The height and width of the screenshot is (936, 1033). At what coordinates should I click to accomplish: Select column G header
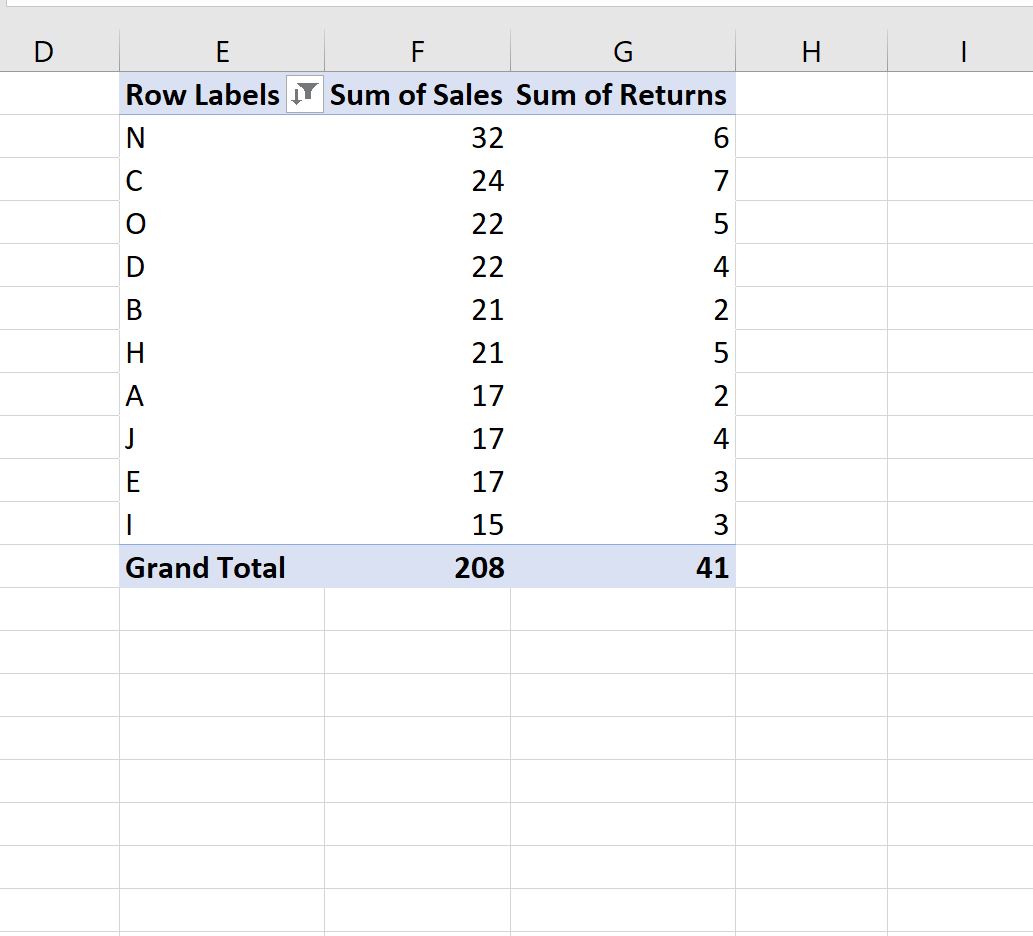pos(623,51)
